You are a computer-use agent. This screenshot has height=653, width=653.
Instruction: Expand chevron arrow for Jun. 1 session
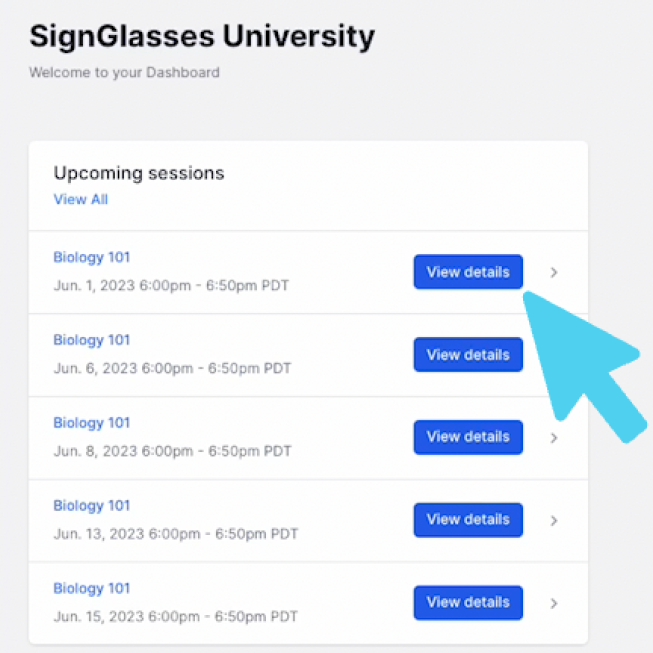pos(554,272)
